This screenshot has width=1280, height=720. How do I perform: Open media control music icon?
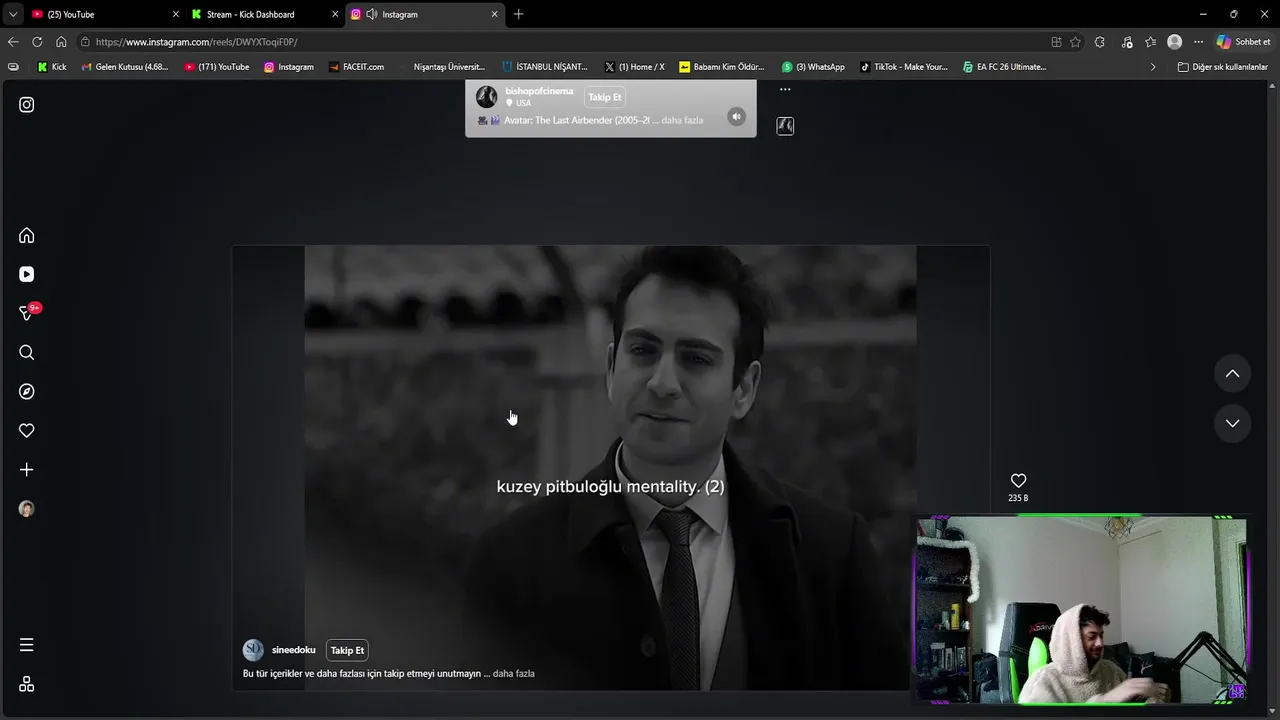click(x=1127, y=42)
